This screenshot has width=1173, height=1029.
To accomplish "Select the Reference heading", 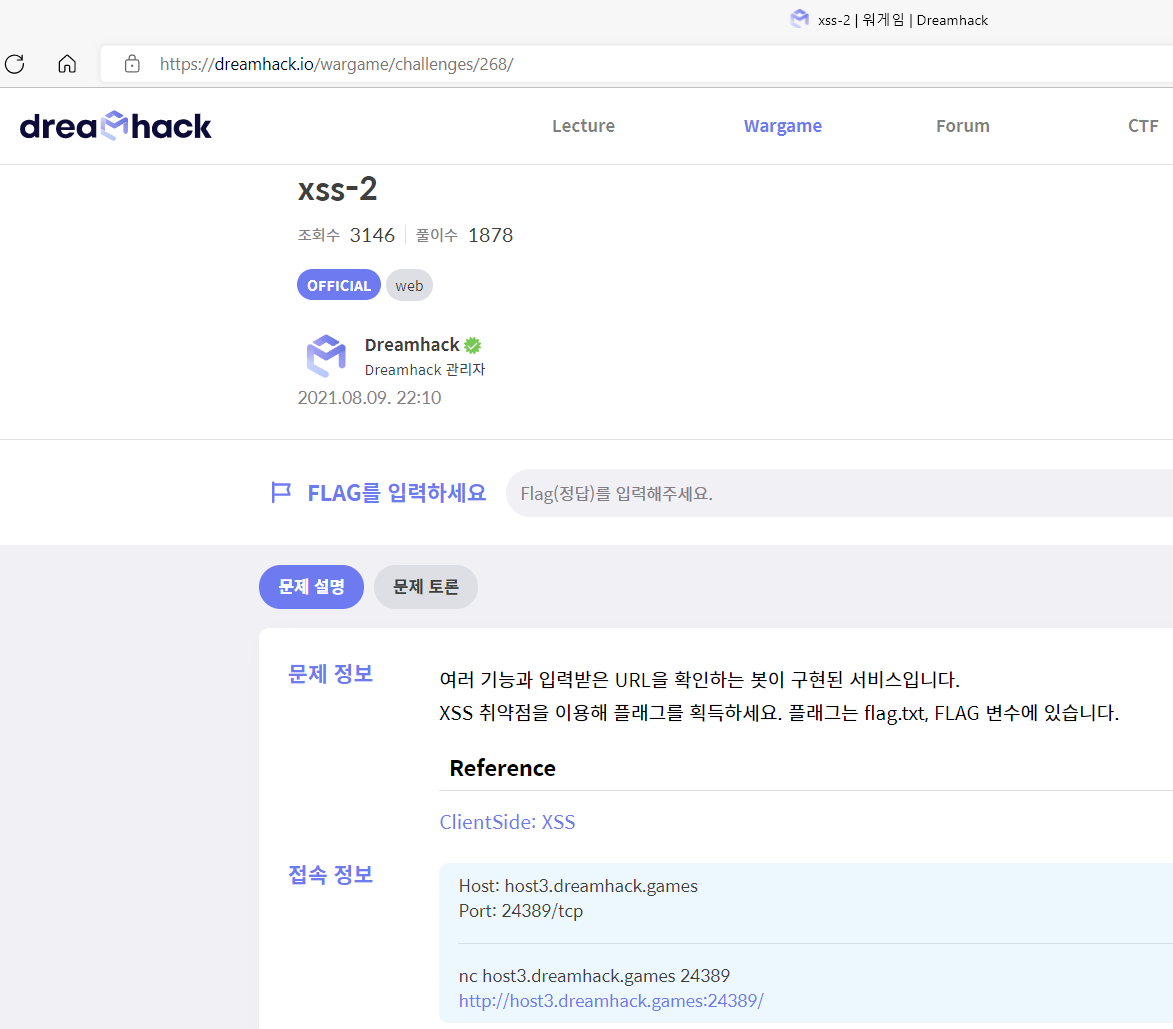I will click(503, 768).
